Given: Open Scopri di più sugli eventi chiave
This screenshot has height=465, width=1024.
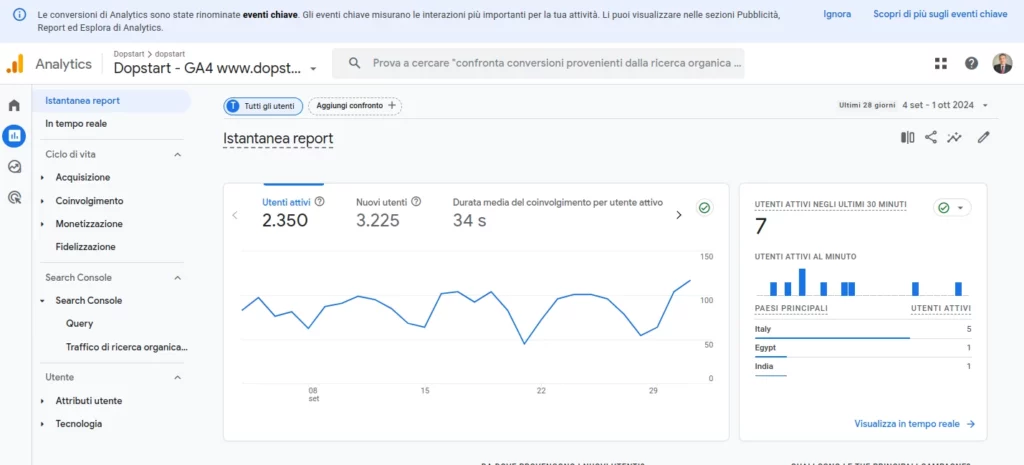Looking at the screenshot, I should (x=940, y=14).
